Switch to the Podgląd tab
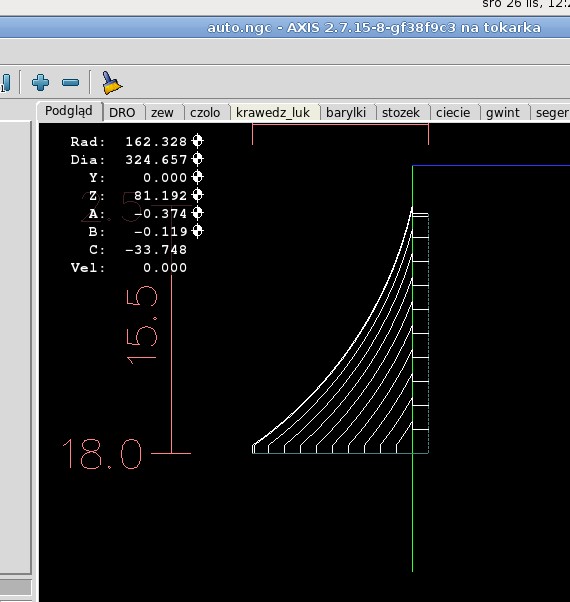 (x=69, y=111)
